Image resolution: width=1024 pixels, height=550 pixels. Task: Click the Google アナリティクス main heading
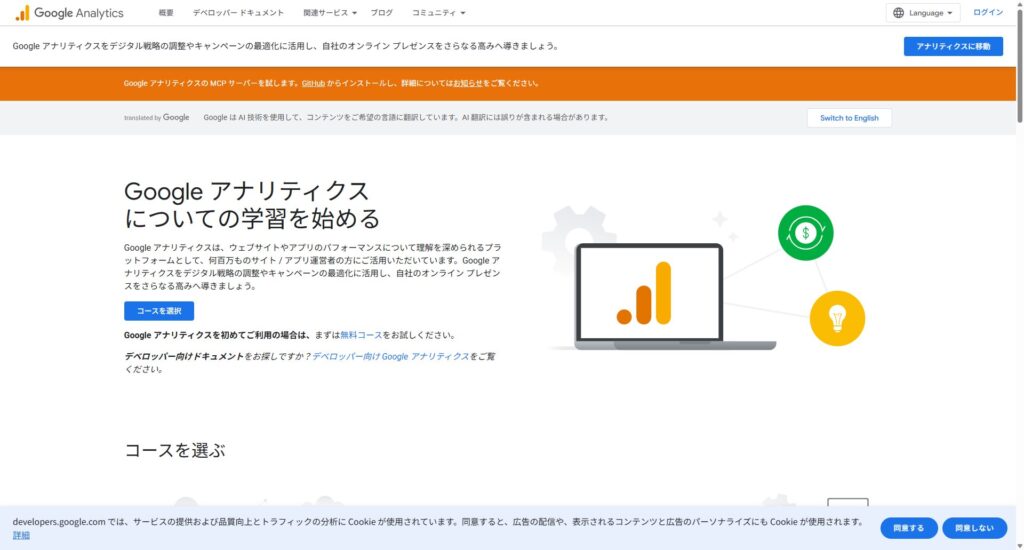coord(252,204)
